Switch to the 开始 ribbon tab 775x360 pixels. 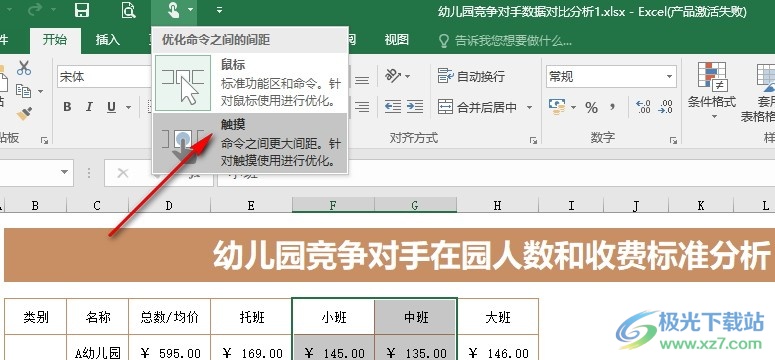pyautogui.click(x=55, y=40)
